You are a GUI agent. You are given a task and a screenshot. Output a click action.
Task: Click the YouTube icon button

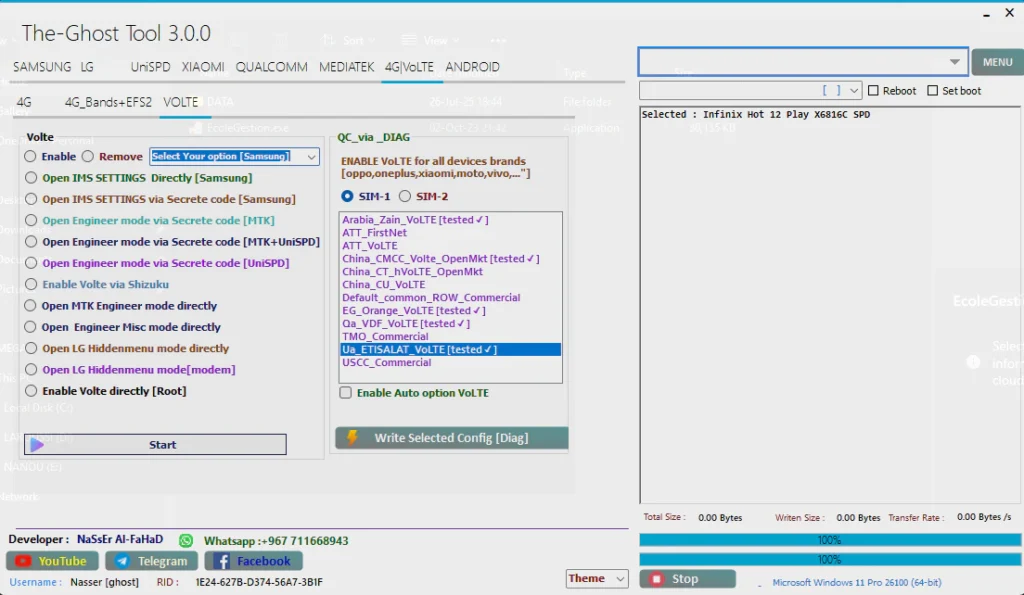[23, 561]
